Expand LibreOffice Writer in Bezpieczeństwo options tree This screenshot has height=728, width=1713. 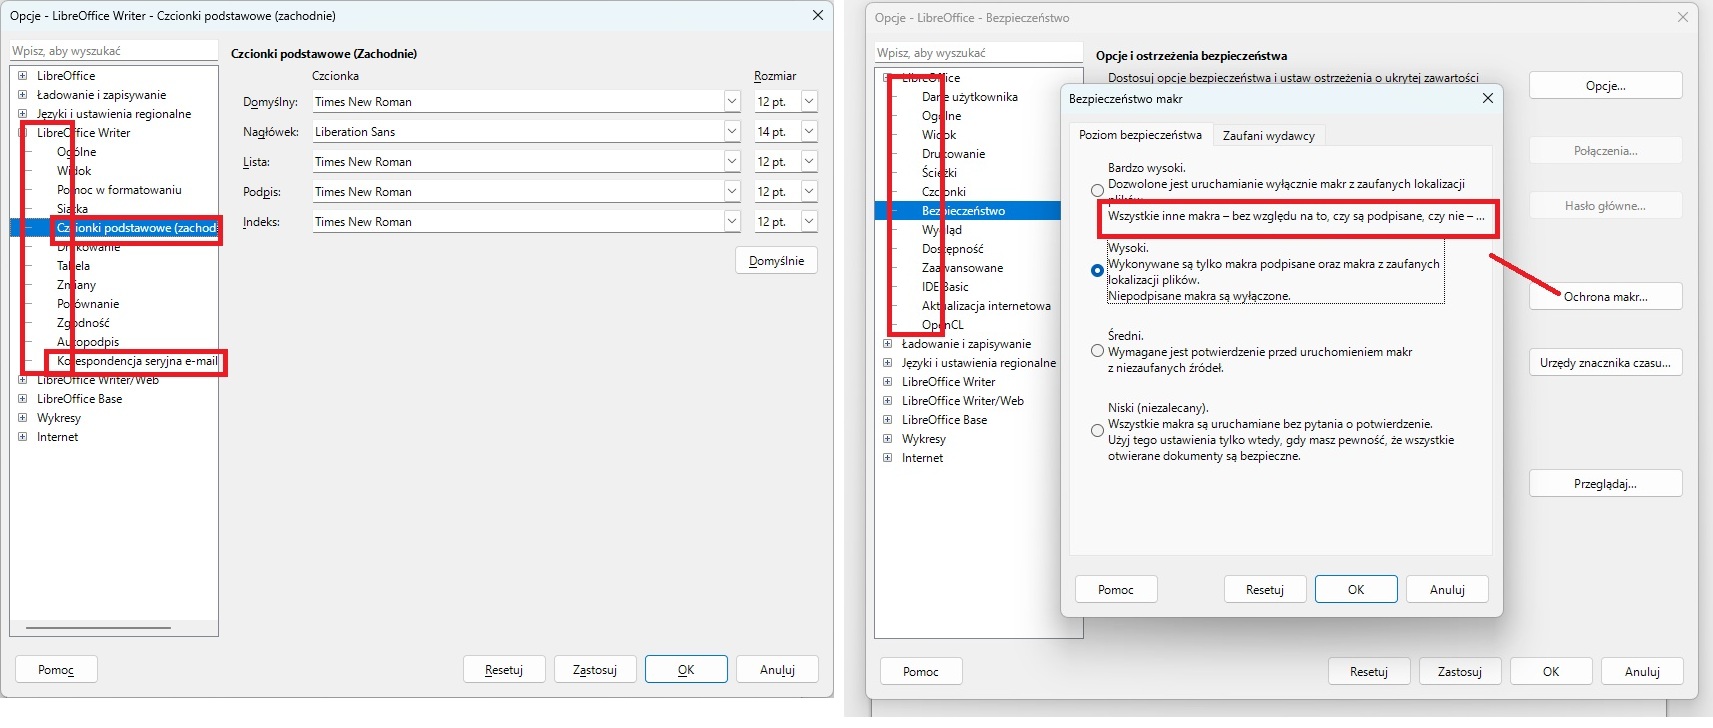(887, 382)
